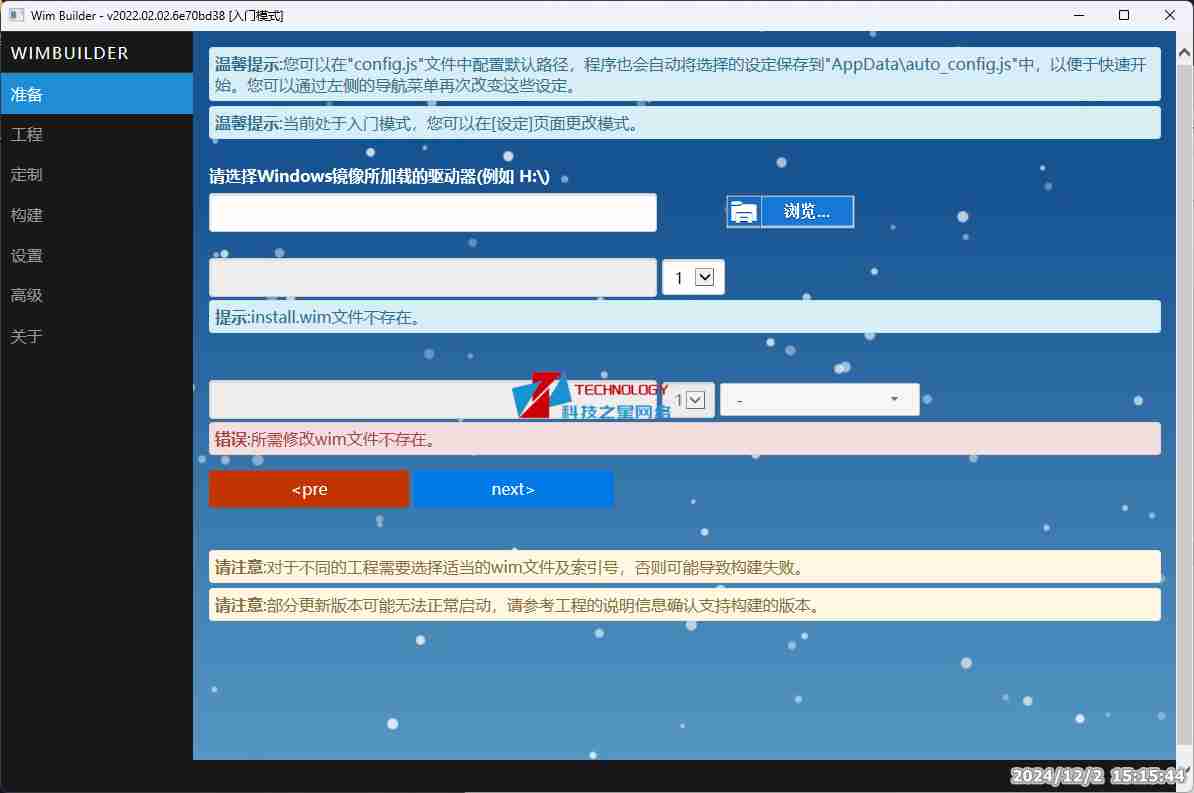Click the WIMBUILDER logo in the sidebar
Screen dimensions: 1194x793
tap(70, 53)
